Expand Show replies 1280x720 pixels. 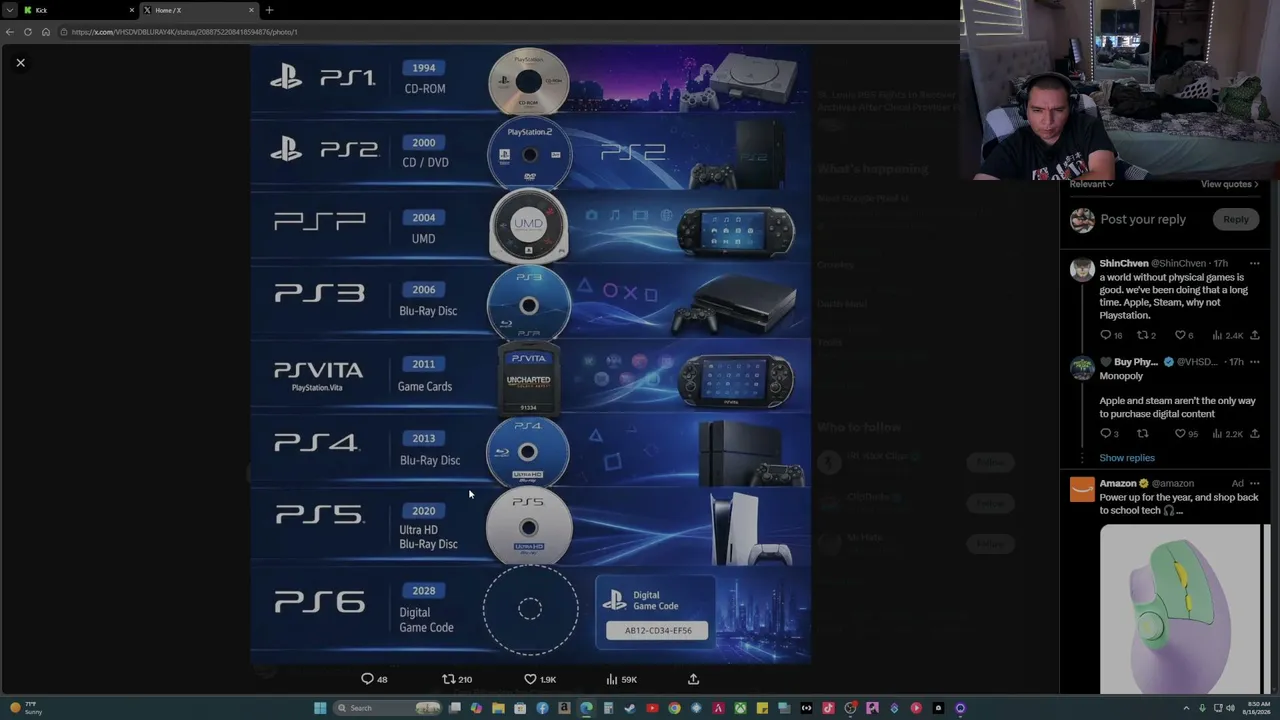pos(1127,458)
